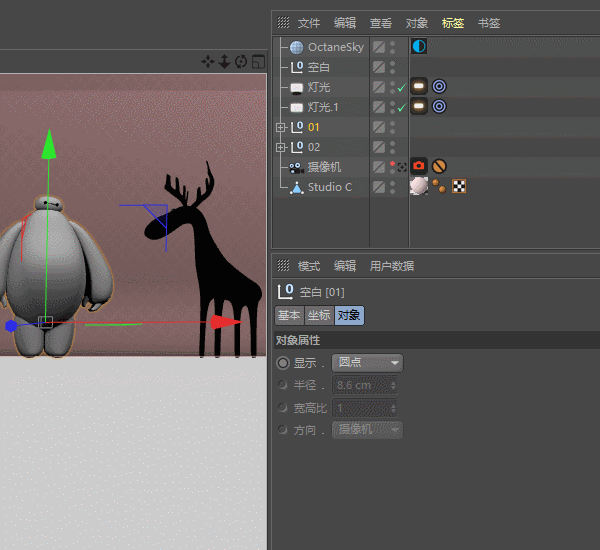
Task: Open the 编辑 menu in object manager
Action: [x=345, y=23]
